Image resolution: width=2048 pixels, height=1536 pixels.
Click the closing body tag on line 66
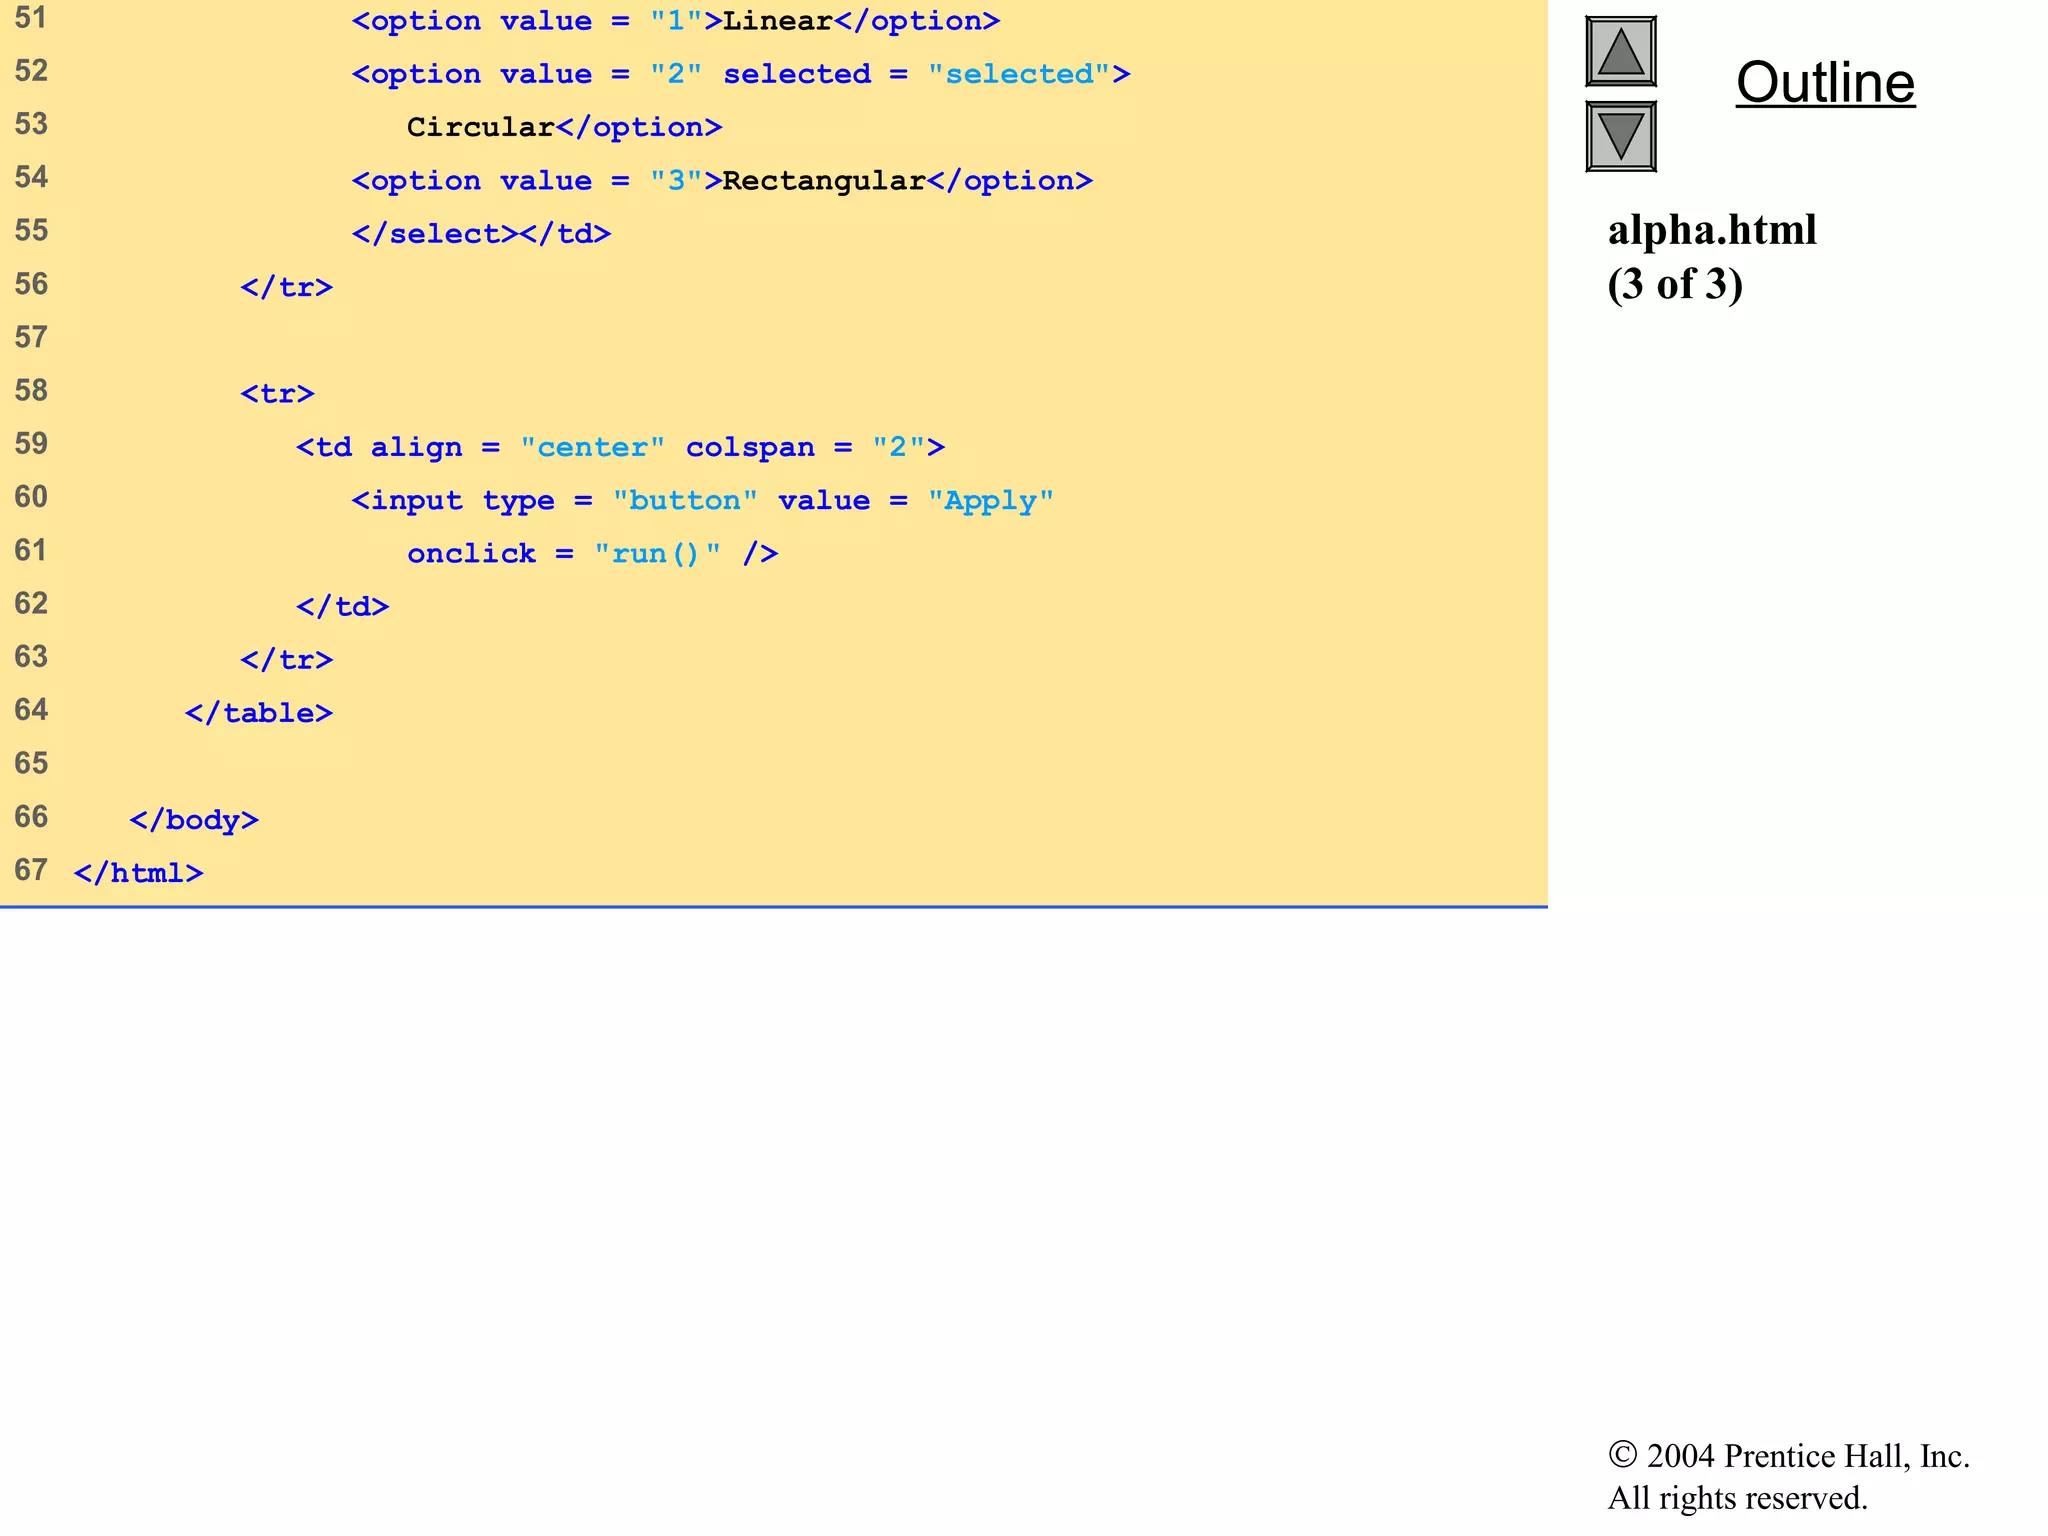click(194, 820)
